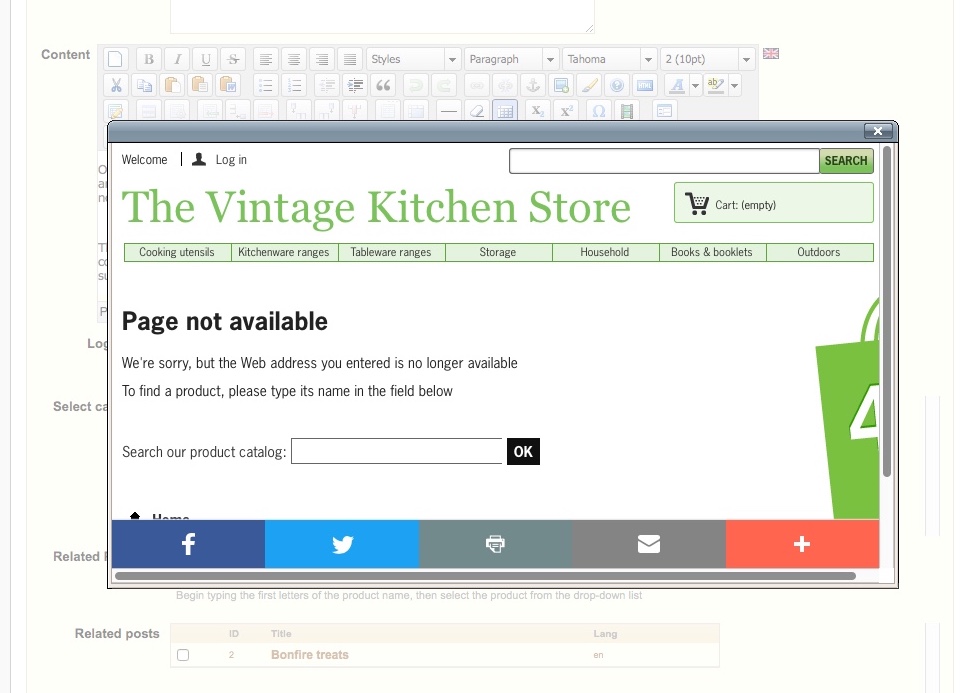Screen dimensions: 968x693
Task: Open Books & booklets menu item
Action: [712, 252]
